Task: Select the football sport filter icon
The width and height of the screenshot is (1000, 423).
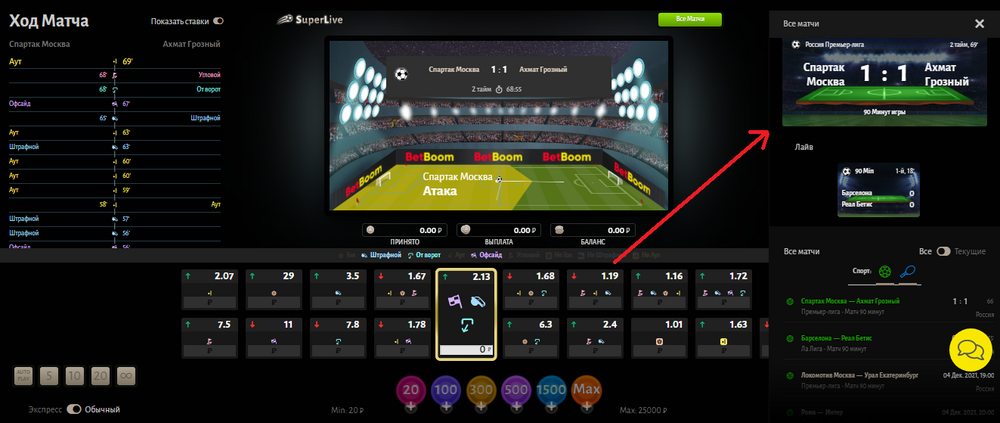Action: pos(885,271)
